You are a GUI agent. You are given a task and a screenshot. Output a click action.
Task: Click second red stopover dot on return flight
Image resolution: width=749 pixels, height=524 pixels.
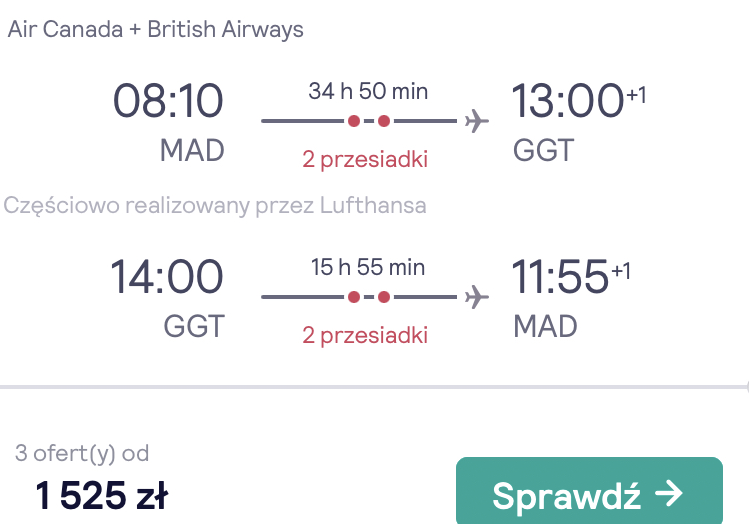pos(384,297)
